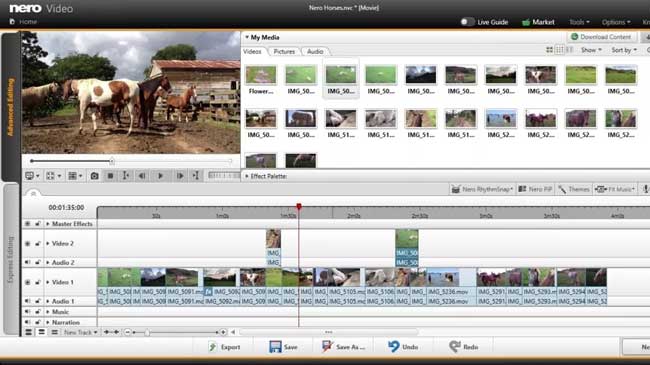Viewport: 650px width, 365px height.
Task: Toggle visibility of Video 2 track
Action: coord(27,243)
